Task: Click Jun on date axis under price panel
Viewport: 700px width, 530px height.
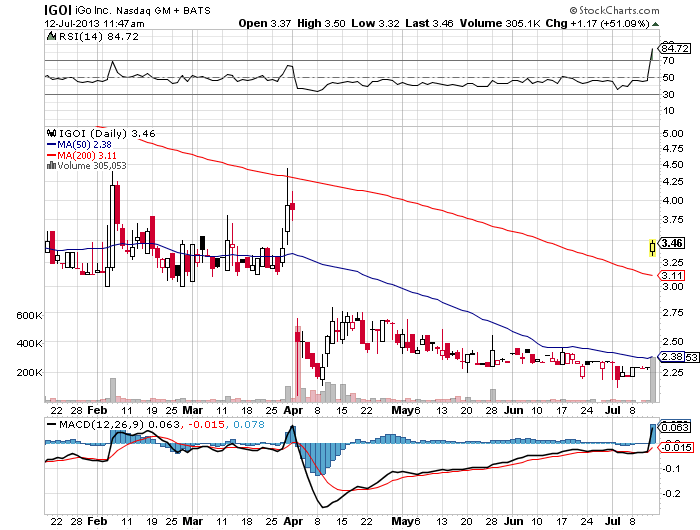Action: (x=514, y=410)
